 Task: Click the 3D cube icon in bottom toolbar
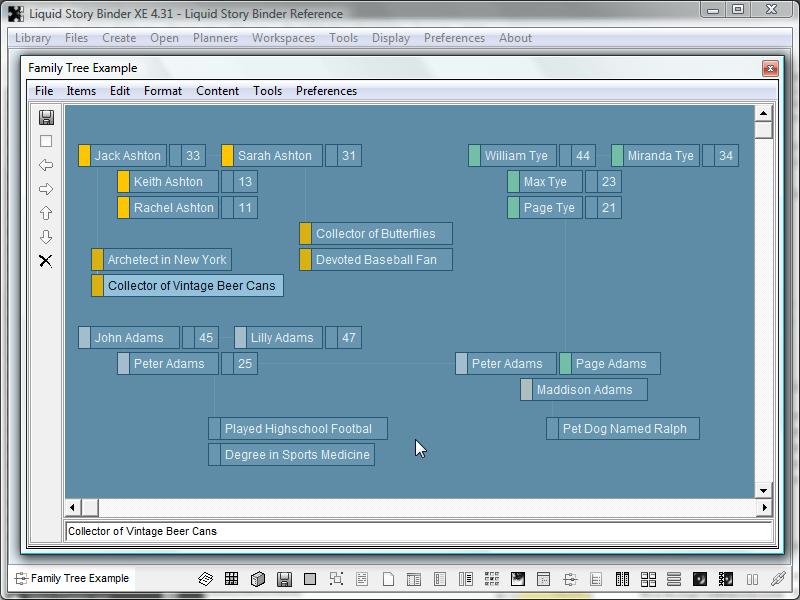coord(257,579)
